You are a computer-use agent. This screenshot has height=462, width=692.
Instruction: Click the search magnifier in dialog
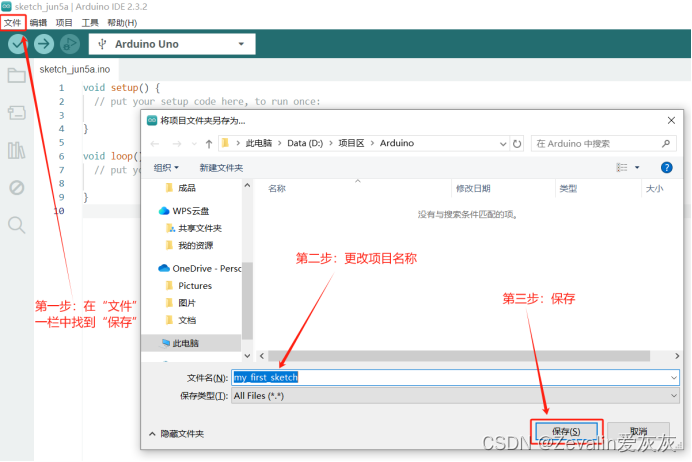point(666,143)
